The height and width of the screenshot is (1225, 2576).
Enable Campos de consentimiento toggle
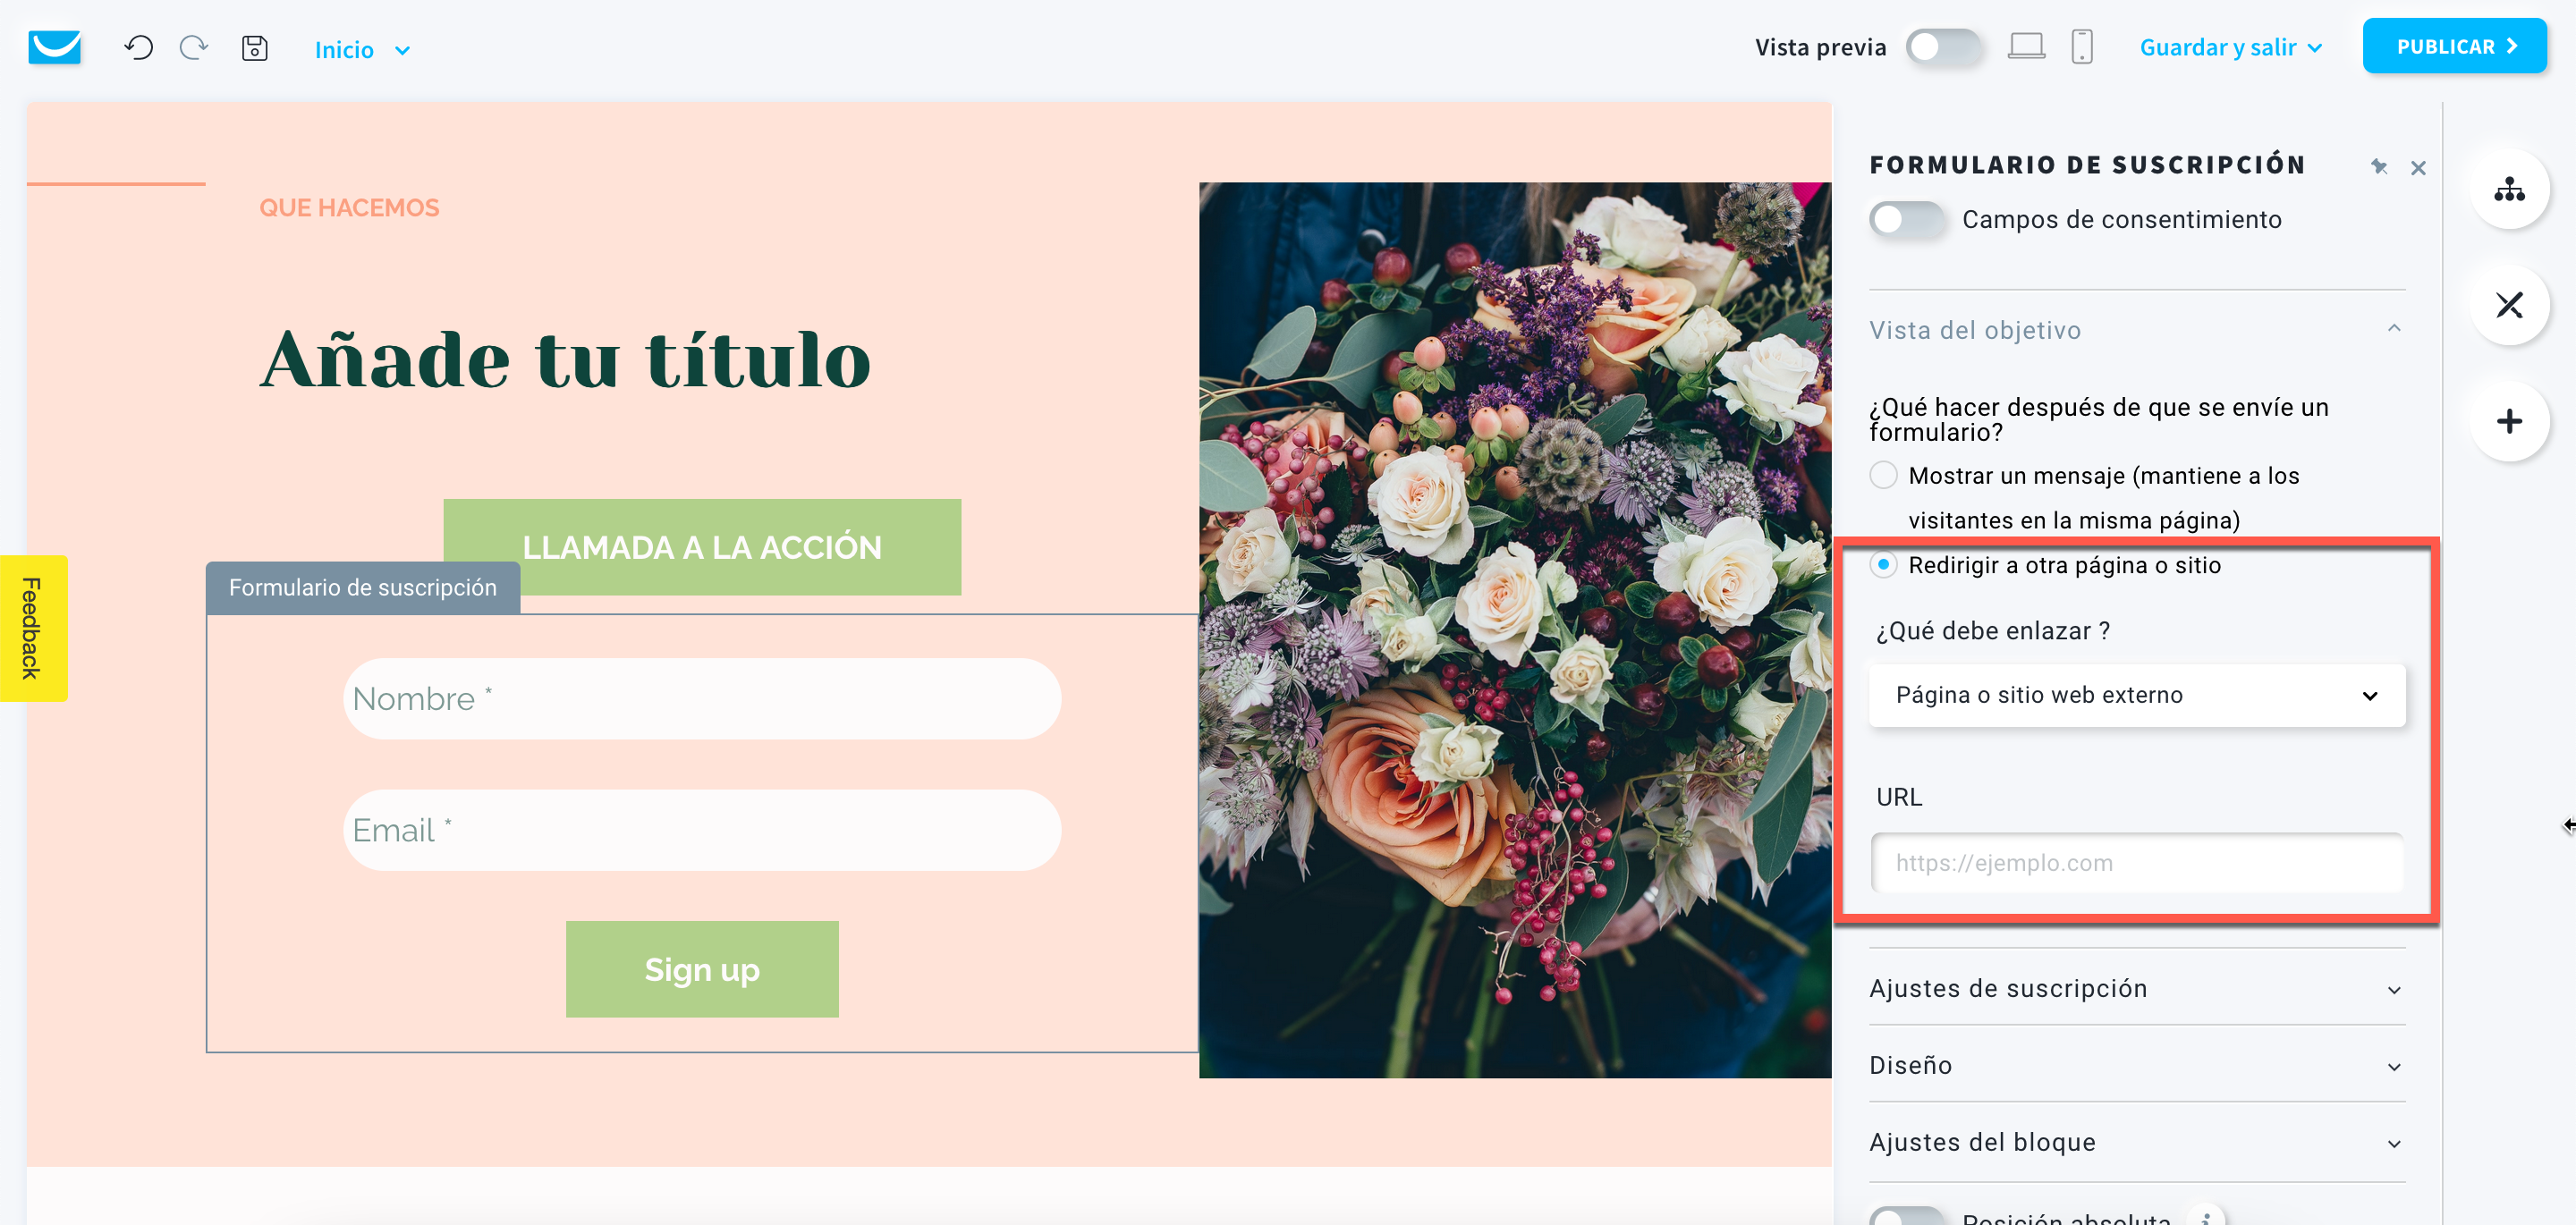tap(1907, 219)
